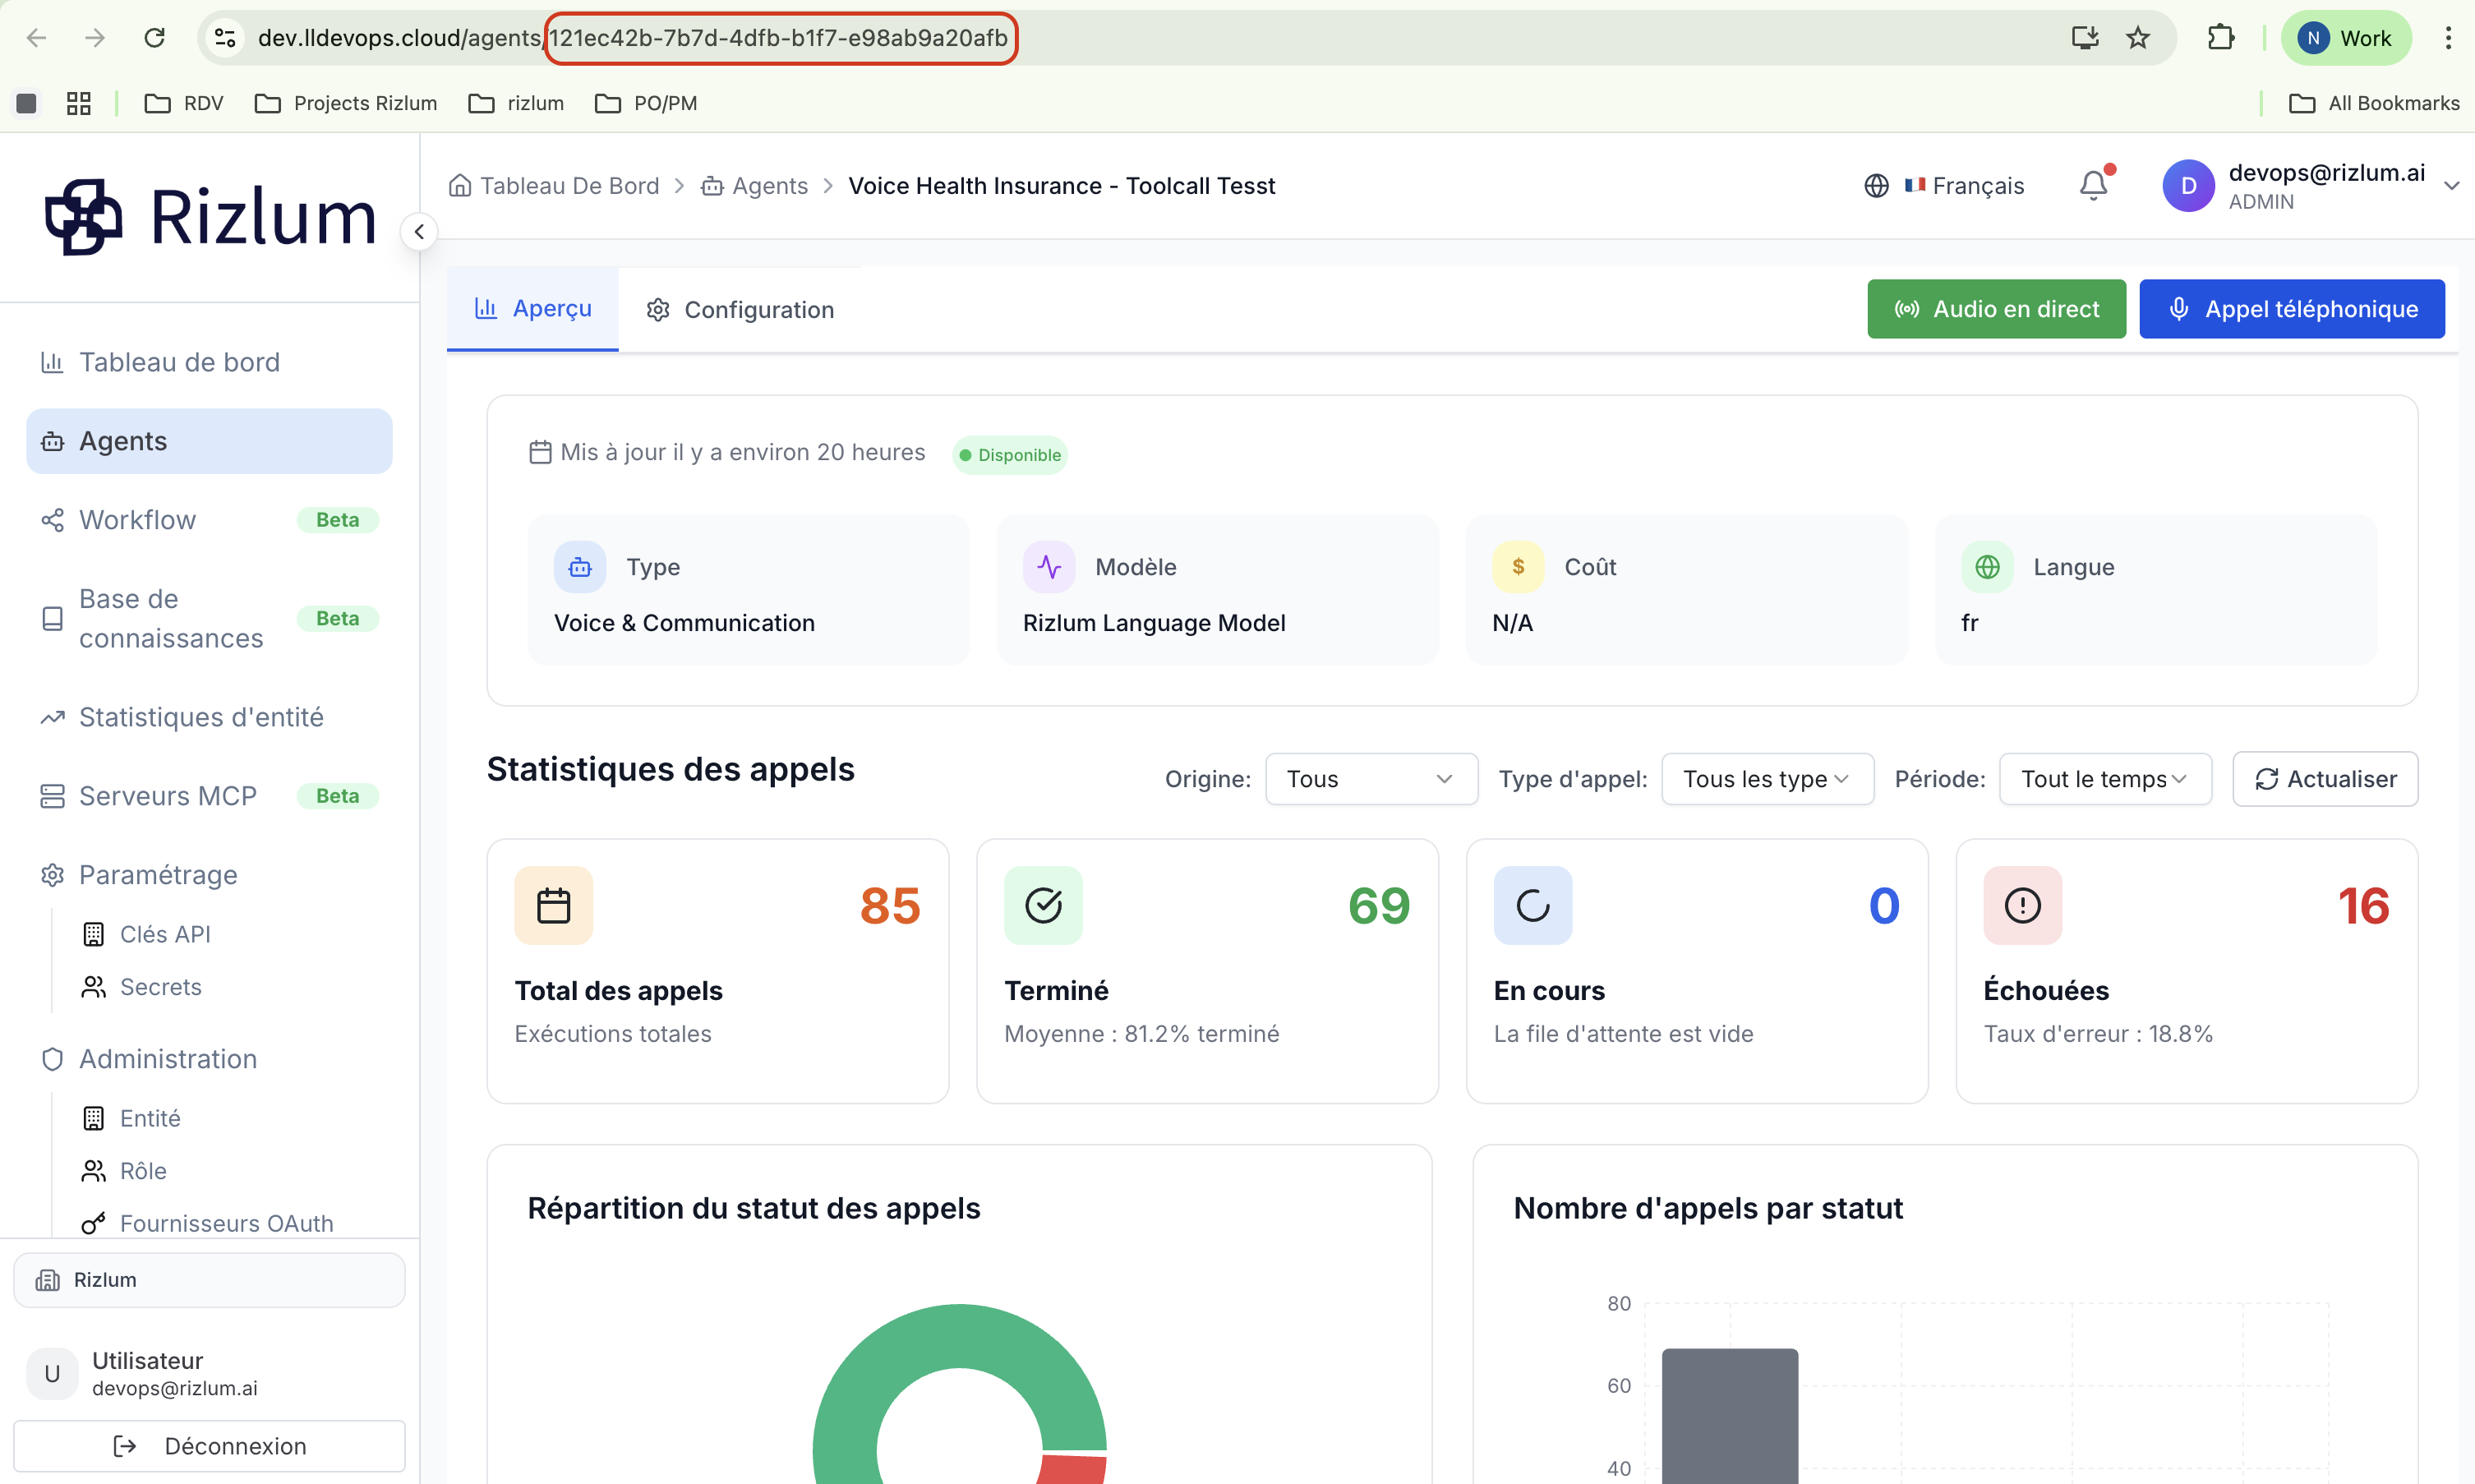Switch to the Aperçu tab
The height and width of the screenshot is (1484, 2475).
click(533, 309)
